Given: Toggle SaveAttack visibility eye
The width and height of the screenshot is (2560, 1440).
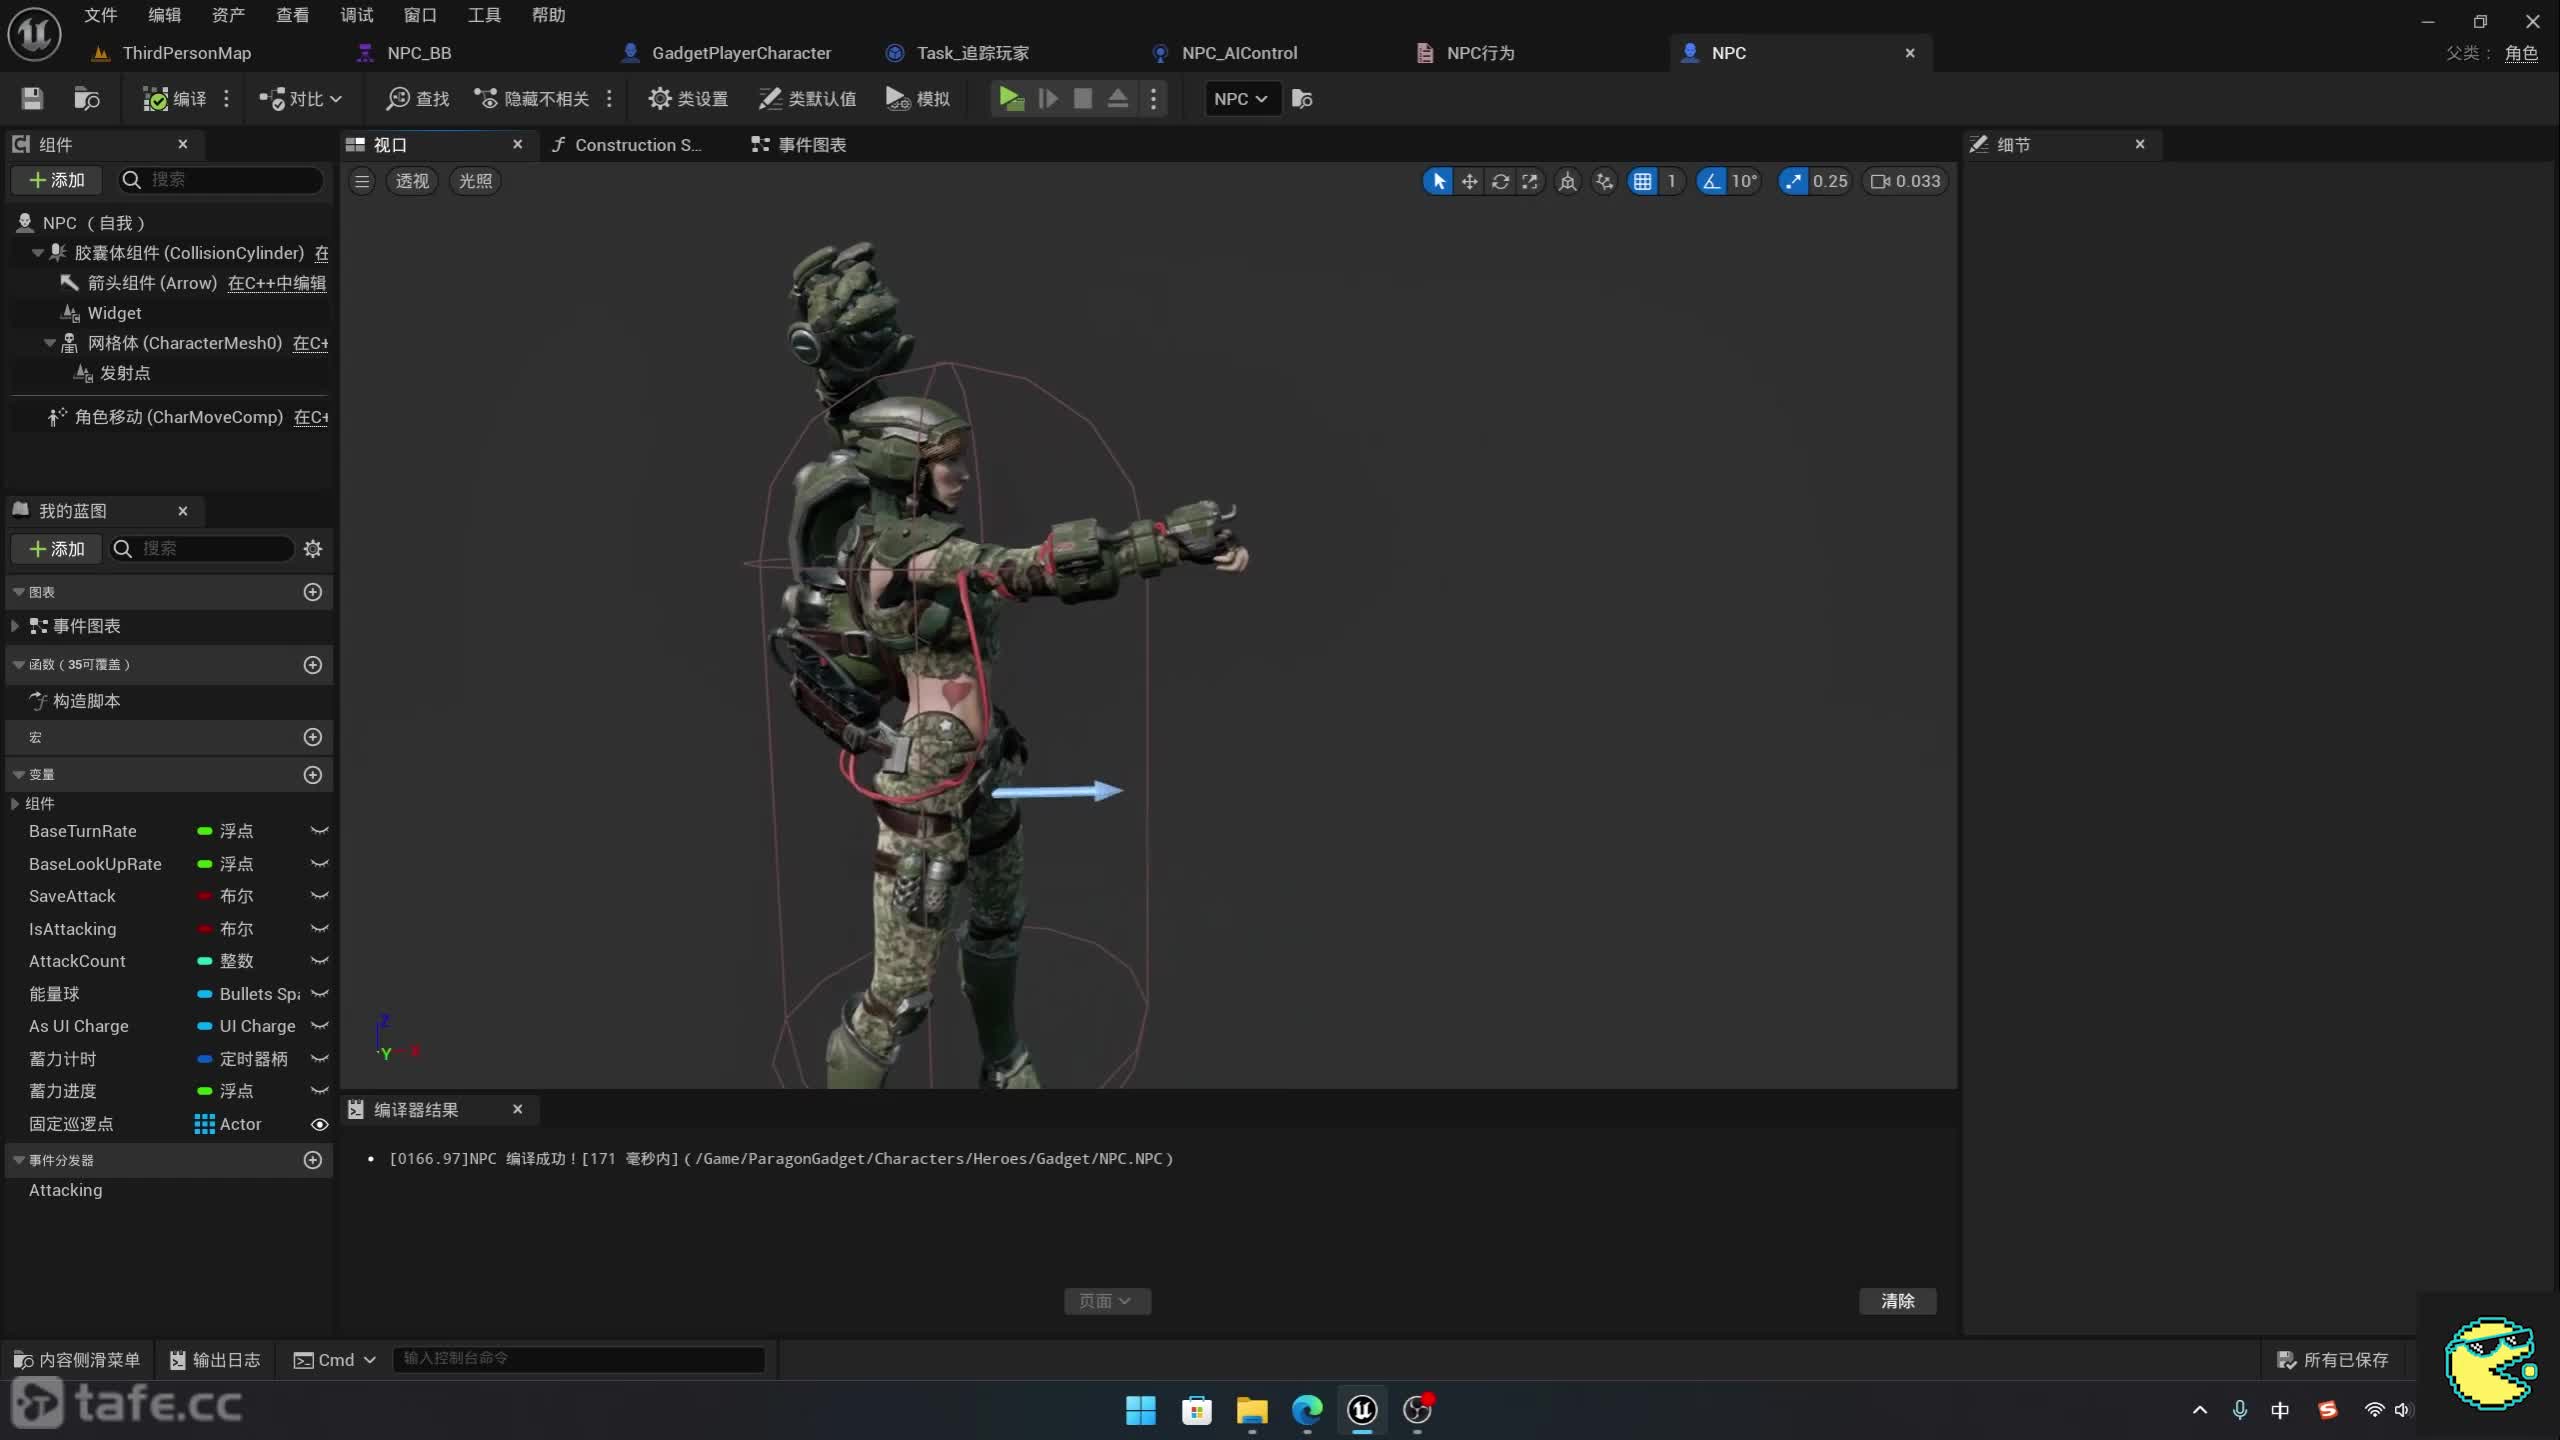Looking at the screenshot, I should (319, 896).
